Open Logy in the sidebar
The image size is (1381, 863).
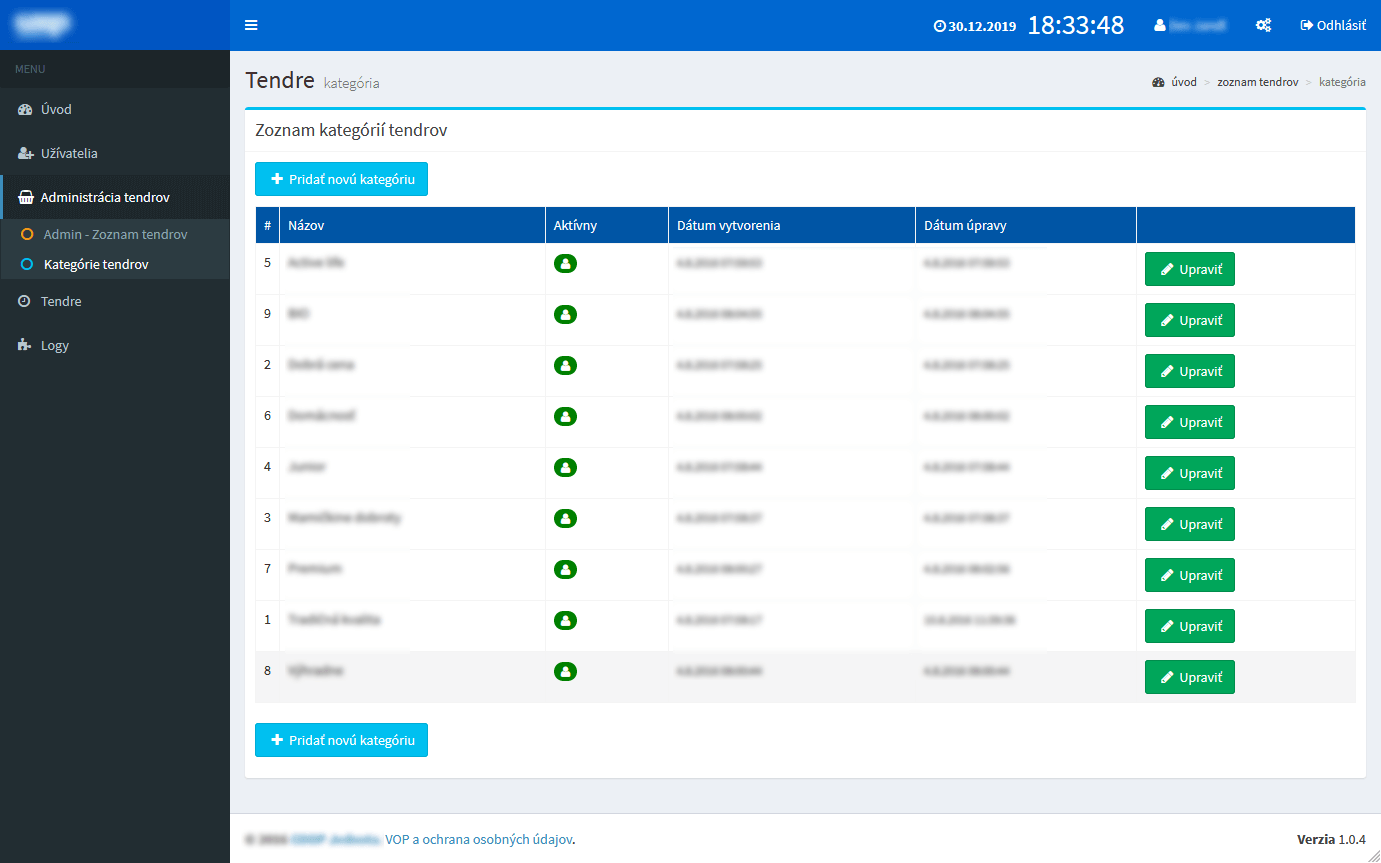115,345
